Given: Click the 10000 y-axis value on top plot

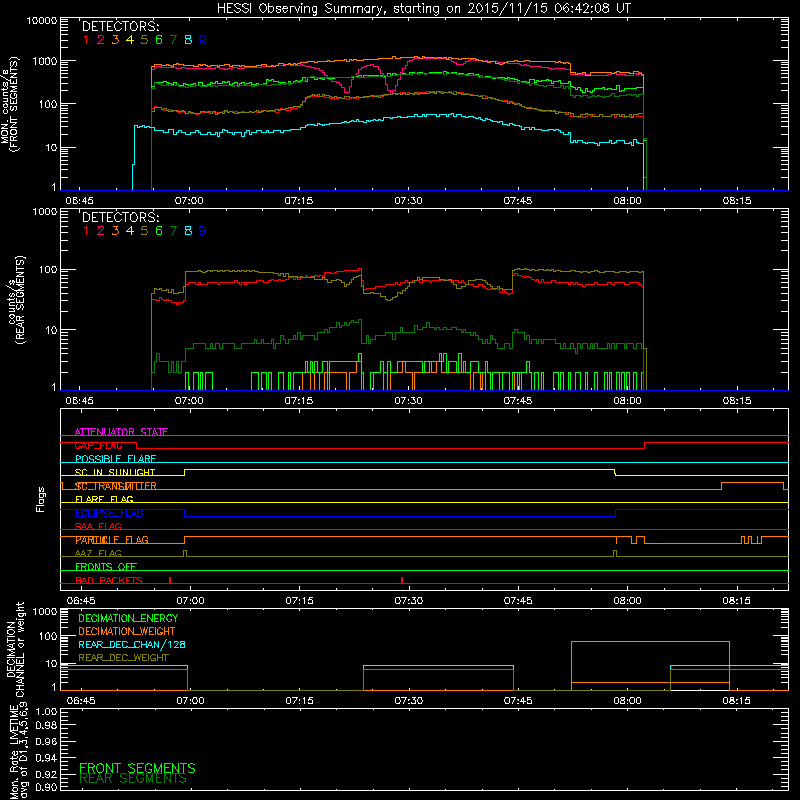Looking at the screenshot, I should pos(42,21).
